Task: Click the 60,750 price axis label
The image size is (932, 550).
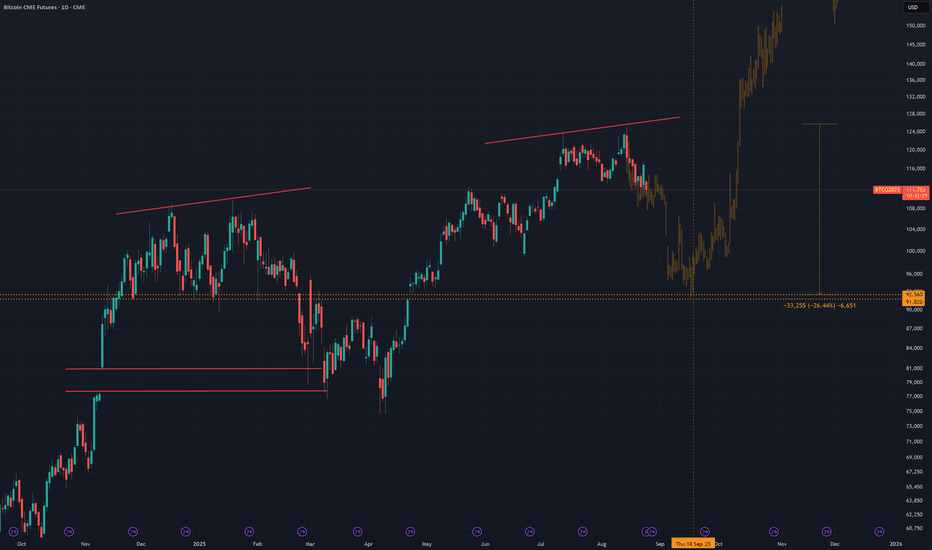Action: tap(914, 528)
